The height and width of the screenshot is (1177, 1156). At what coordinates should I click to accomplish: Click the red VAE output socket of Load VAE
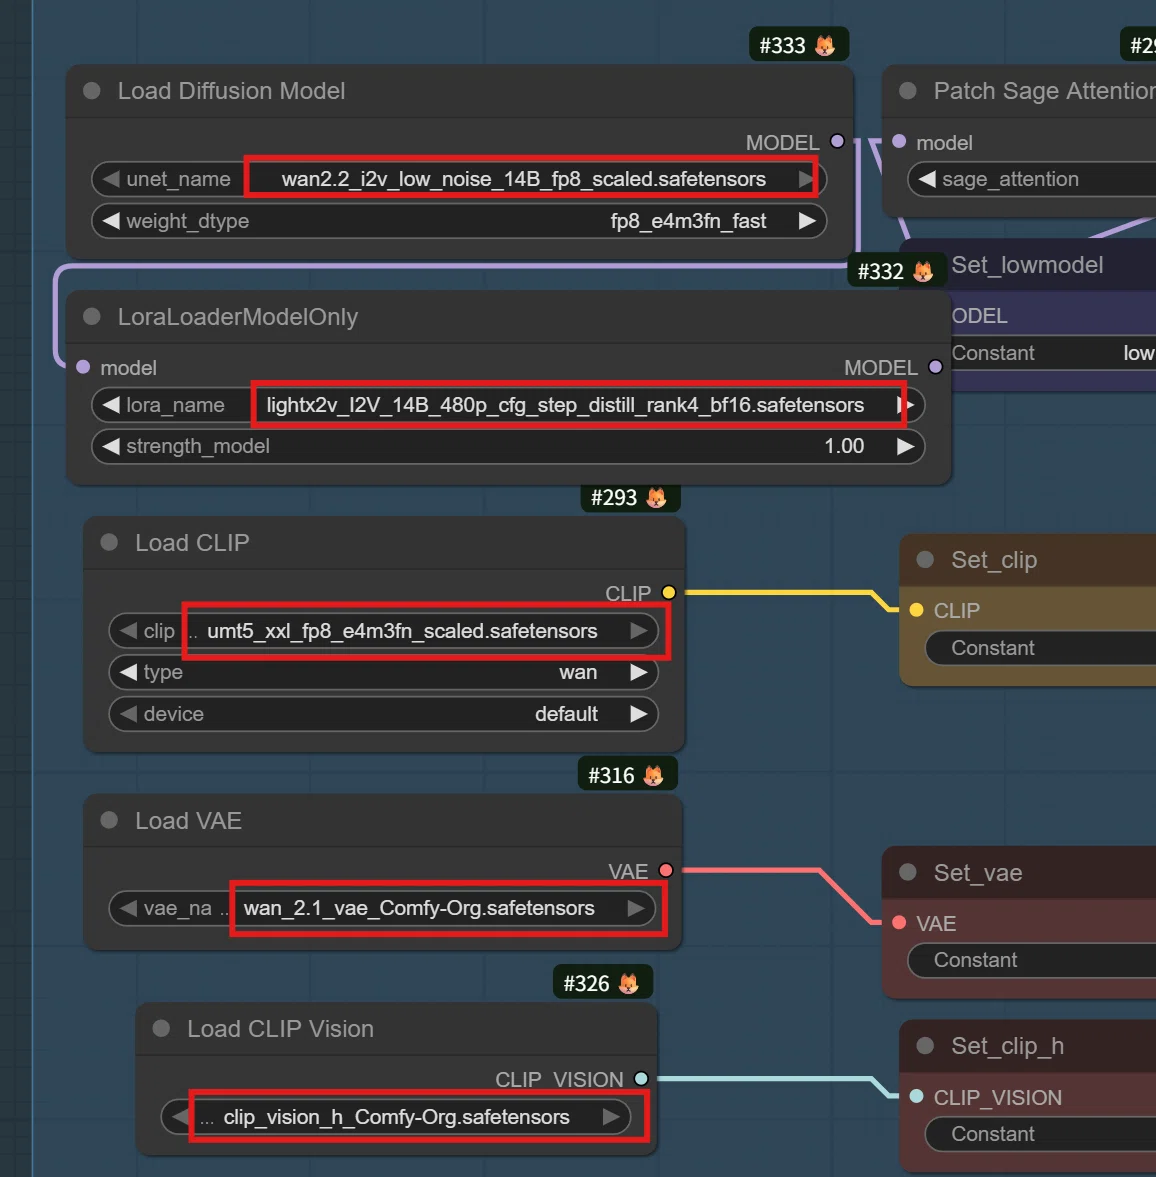pyautogui.click(x=665, y=870)
